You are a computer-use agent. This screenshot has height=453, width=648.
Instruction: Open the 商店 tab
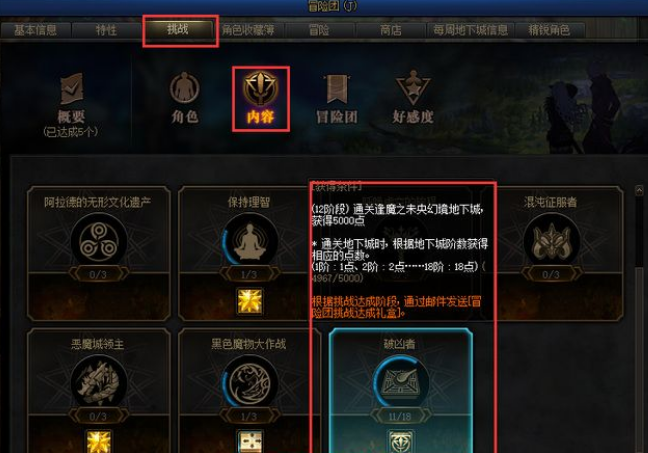pos(391,30)
